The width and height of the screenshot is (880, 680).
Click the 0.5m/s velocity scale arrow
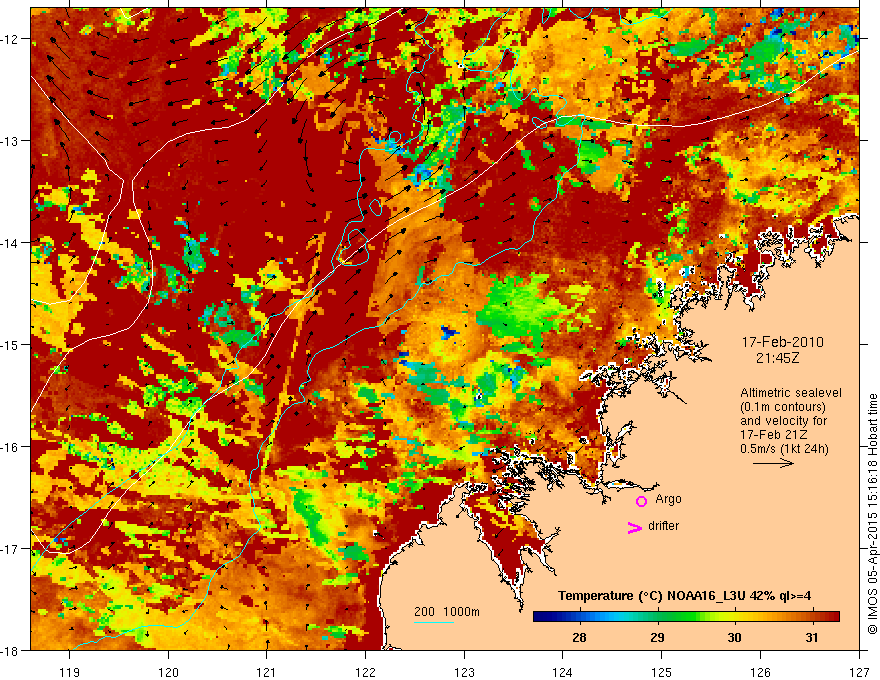773,463
